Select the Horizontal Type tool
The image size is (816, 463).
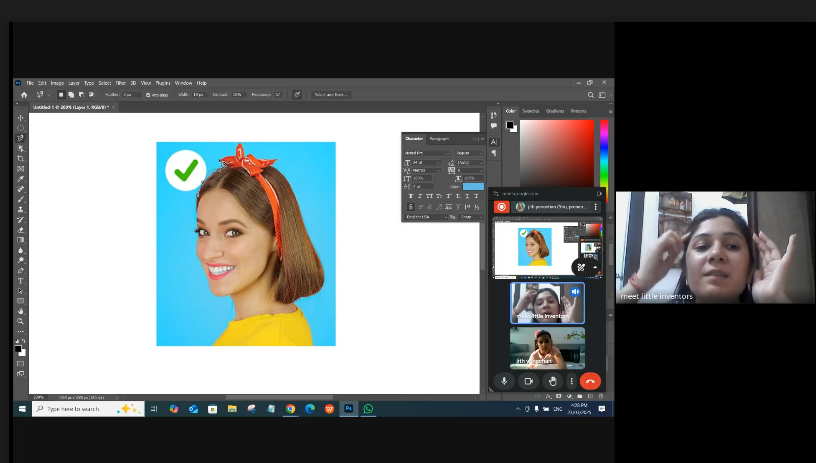[x=21, y=281]
